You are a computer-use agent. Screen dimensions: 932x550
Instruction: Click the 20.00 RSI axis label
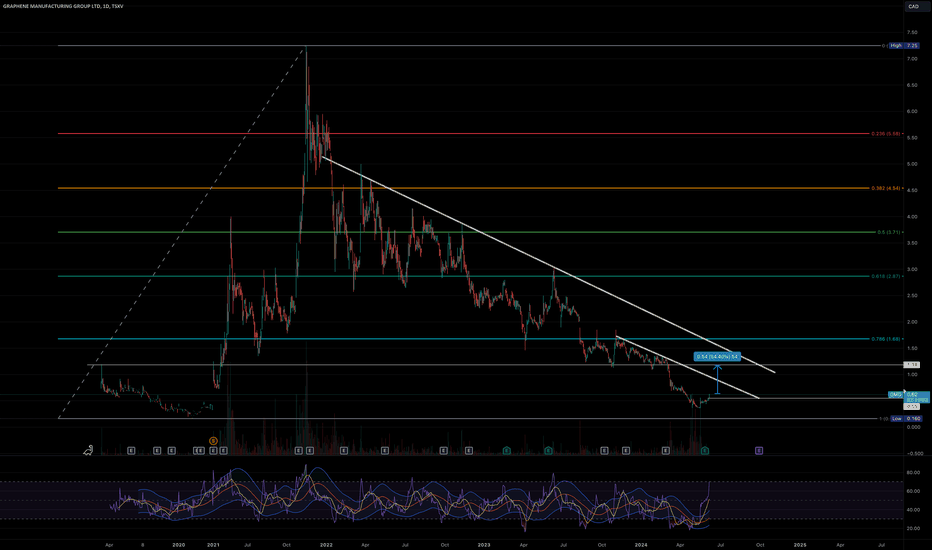pos(912,528)
